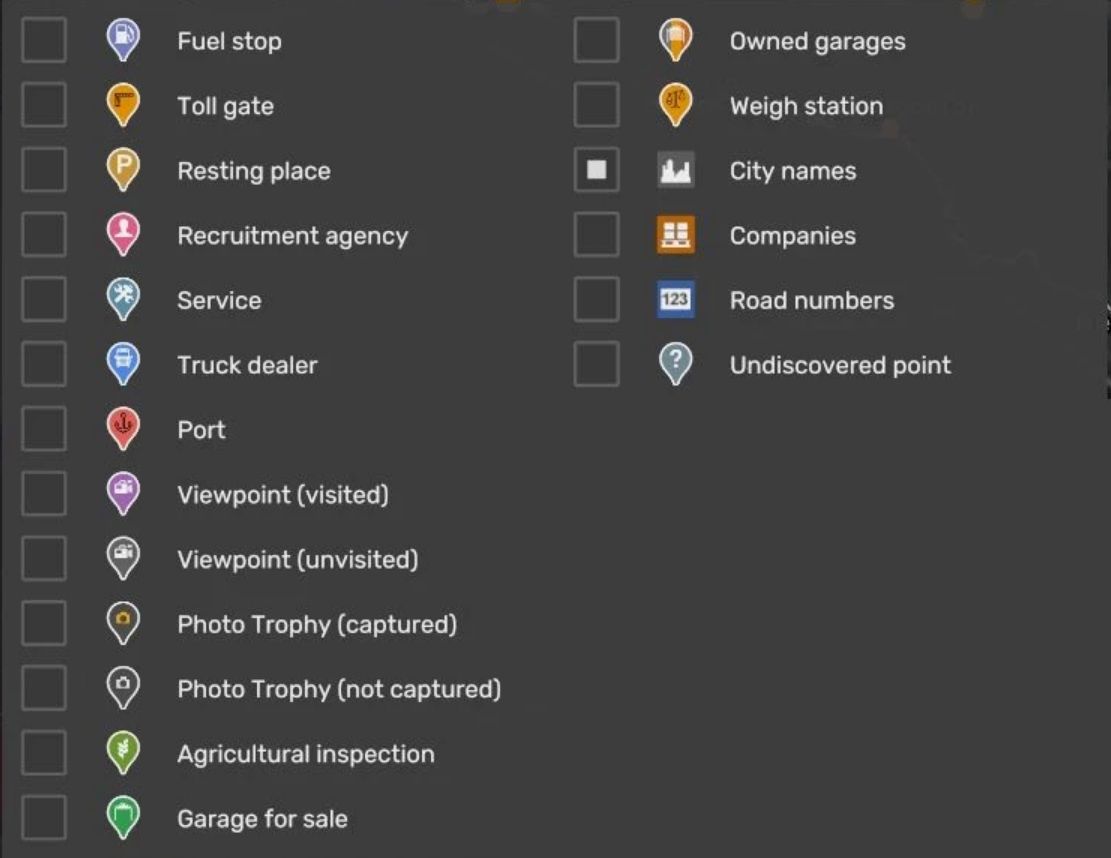Click the Weigh station scale icon
Viewport: 1111px width, 858px height.
pos(676,105)
